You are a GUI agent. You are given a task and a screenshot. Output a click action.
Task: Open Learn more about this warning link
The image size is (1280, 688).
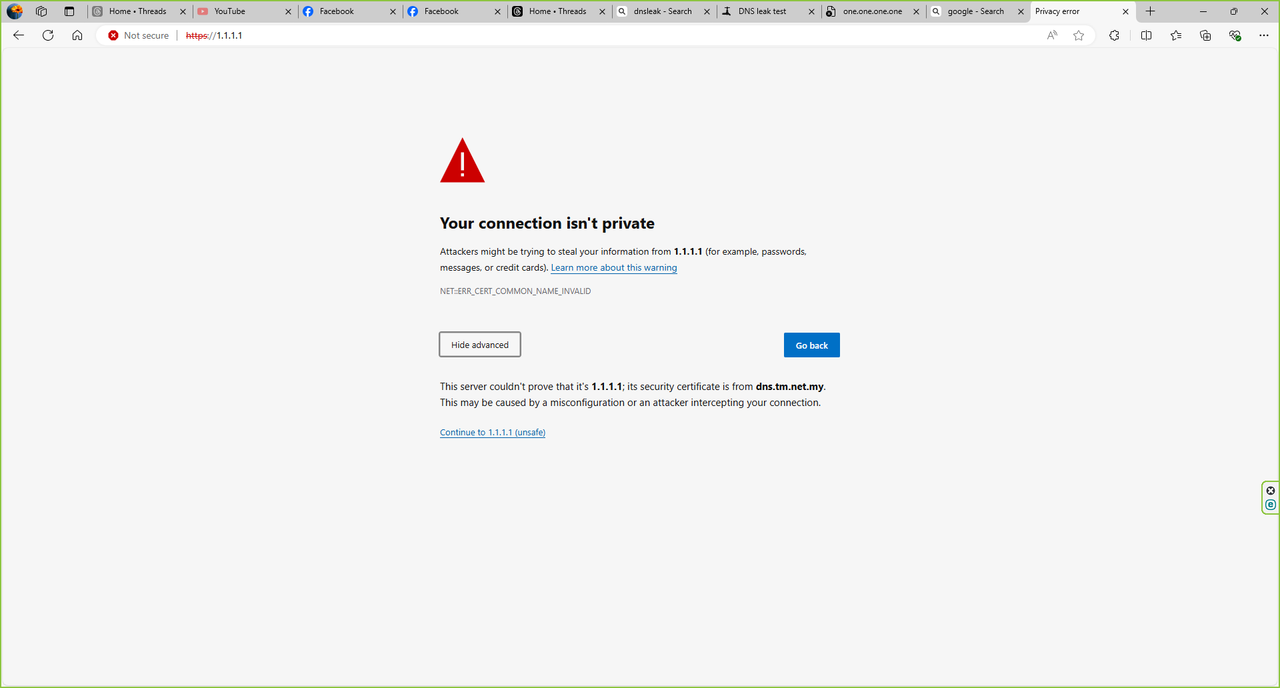pos(614,268)
